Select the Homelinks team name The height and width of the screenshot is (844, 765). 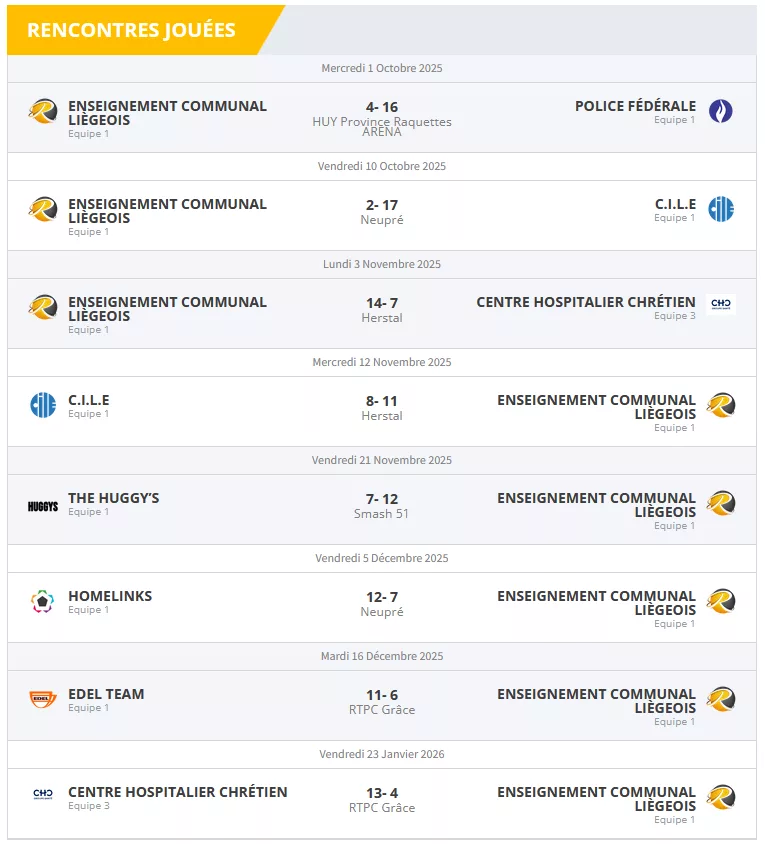110,596
